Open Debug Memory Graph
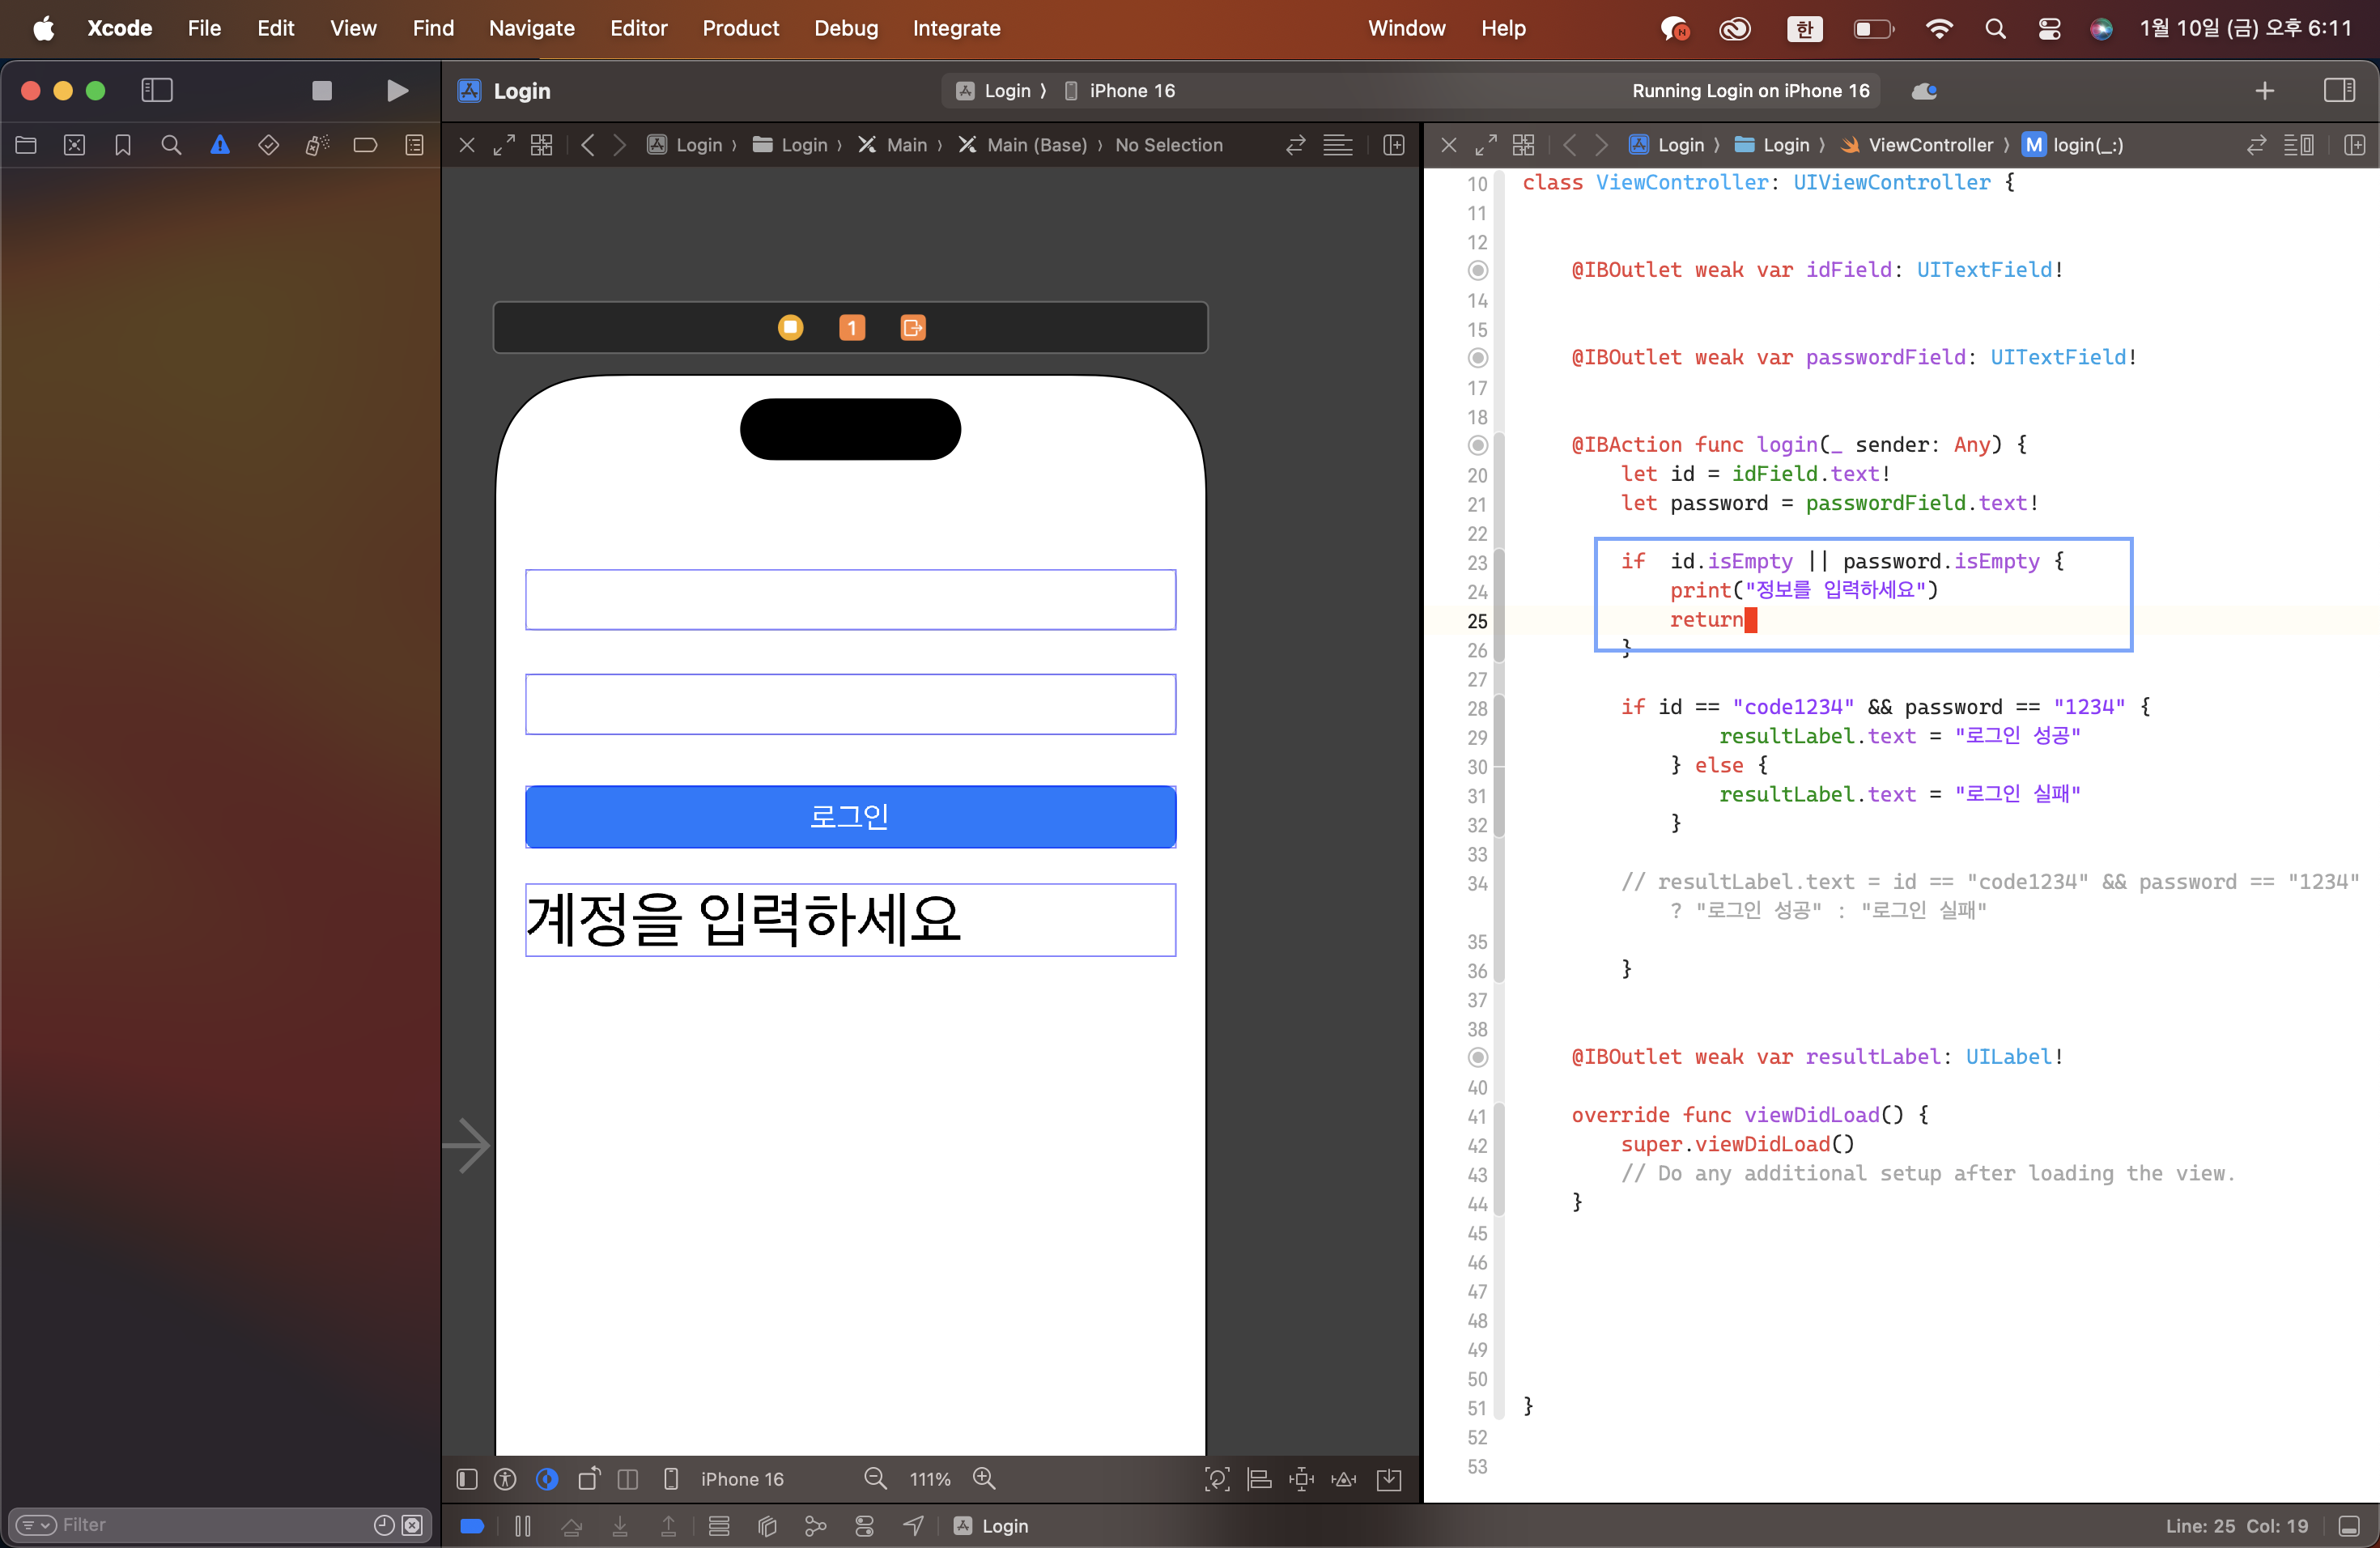This screenshot has height=1548, width=2380. pyautogui.click(x=816, y=1526)
